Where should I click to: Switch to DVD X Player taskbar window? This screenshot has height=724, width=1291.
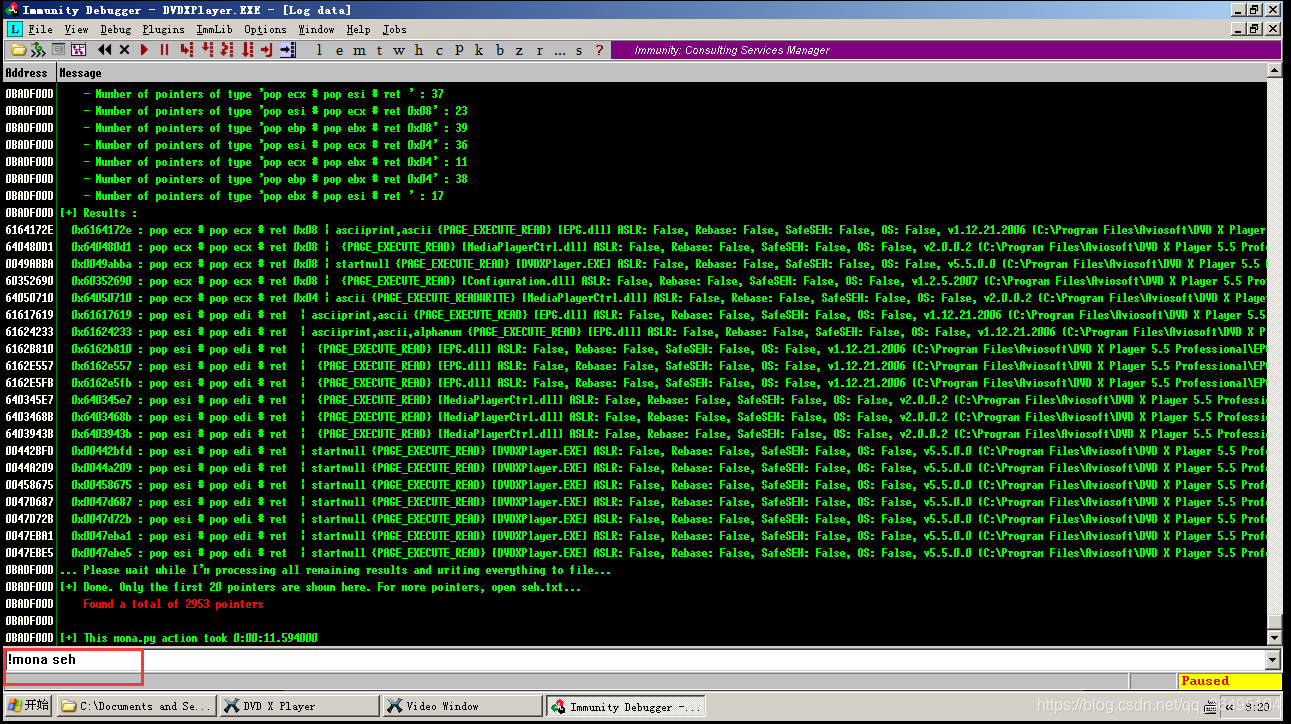(299, 706)
